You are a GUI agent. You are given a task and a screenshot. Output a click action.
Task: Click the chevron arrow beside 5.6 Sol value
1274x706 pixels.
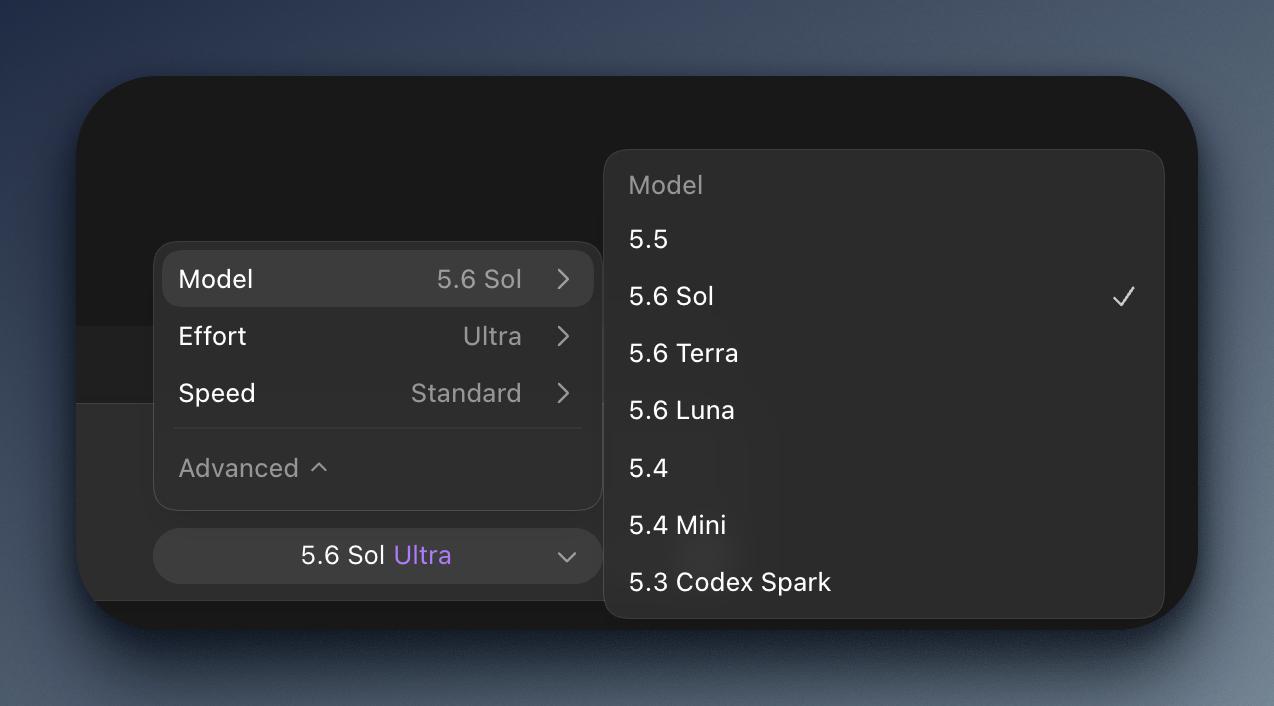pos(564,279)
